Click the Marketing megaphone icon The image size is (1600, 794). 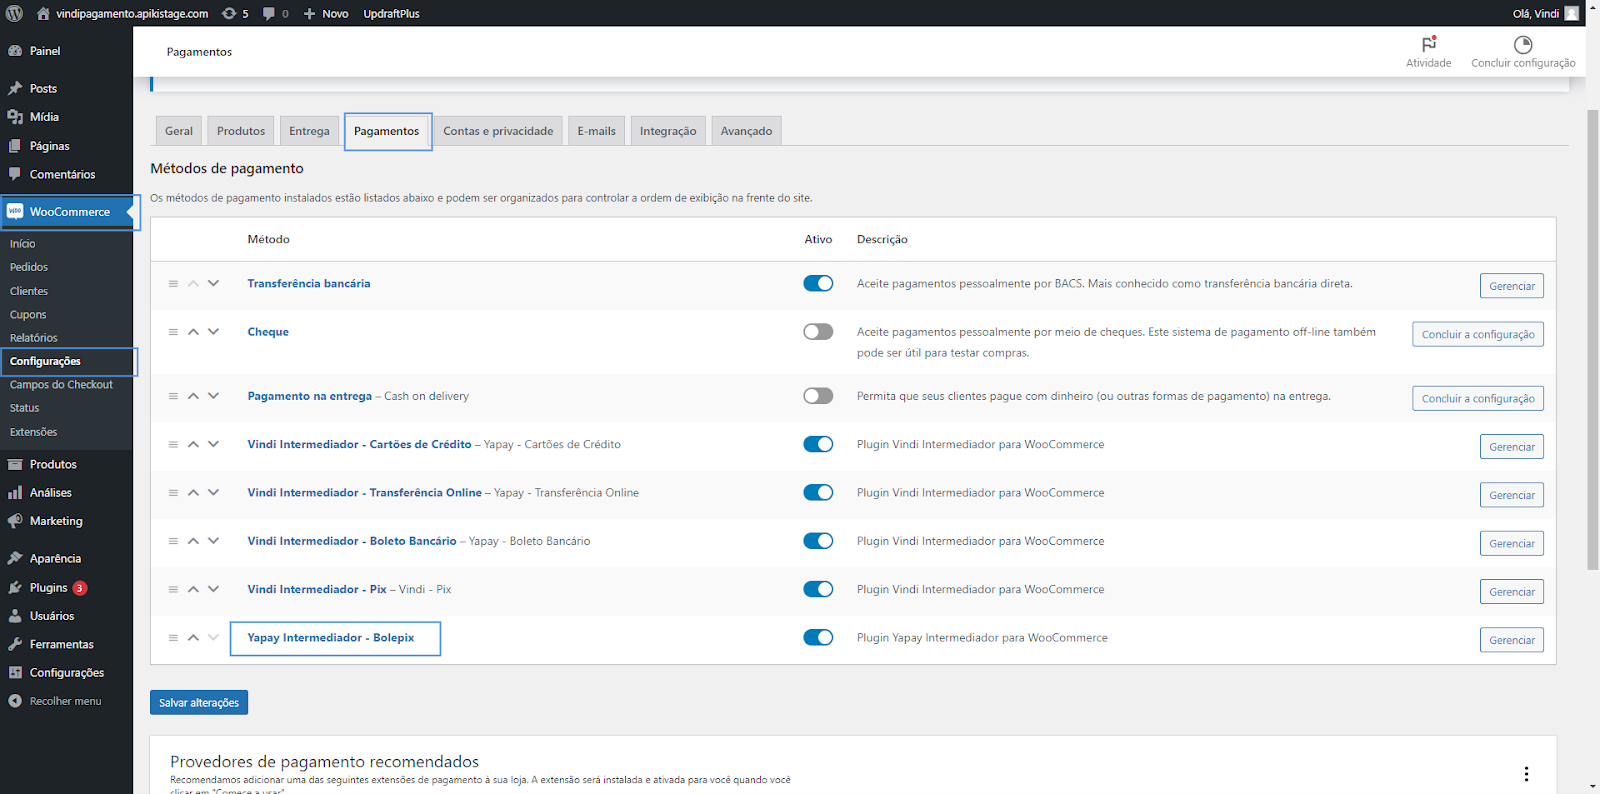tap(15, 521)
